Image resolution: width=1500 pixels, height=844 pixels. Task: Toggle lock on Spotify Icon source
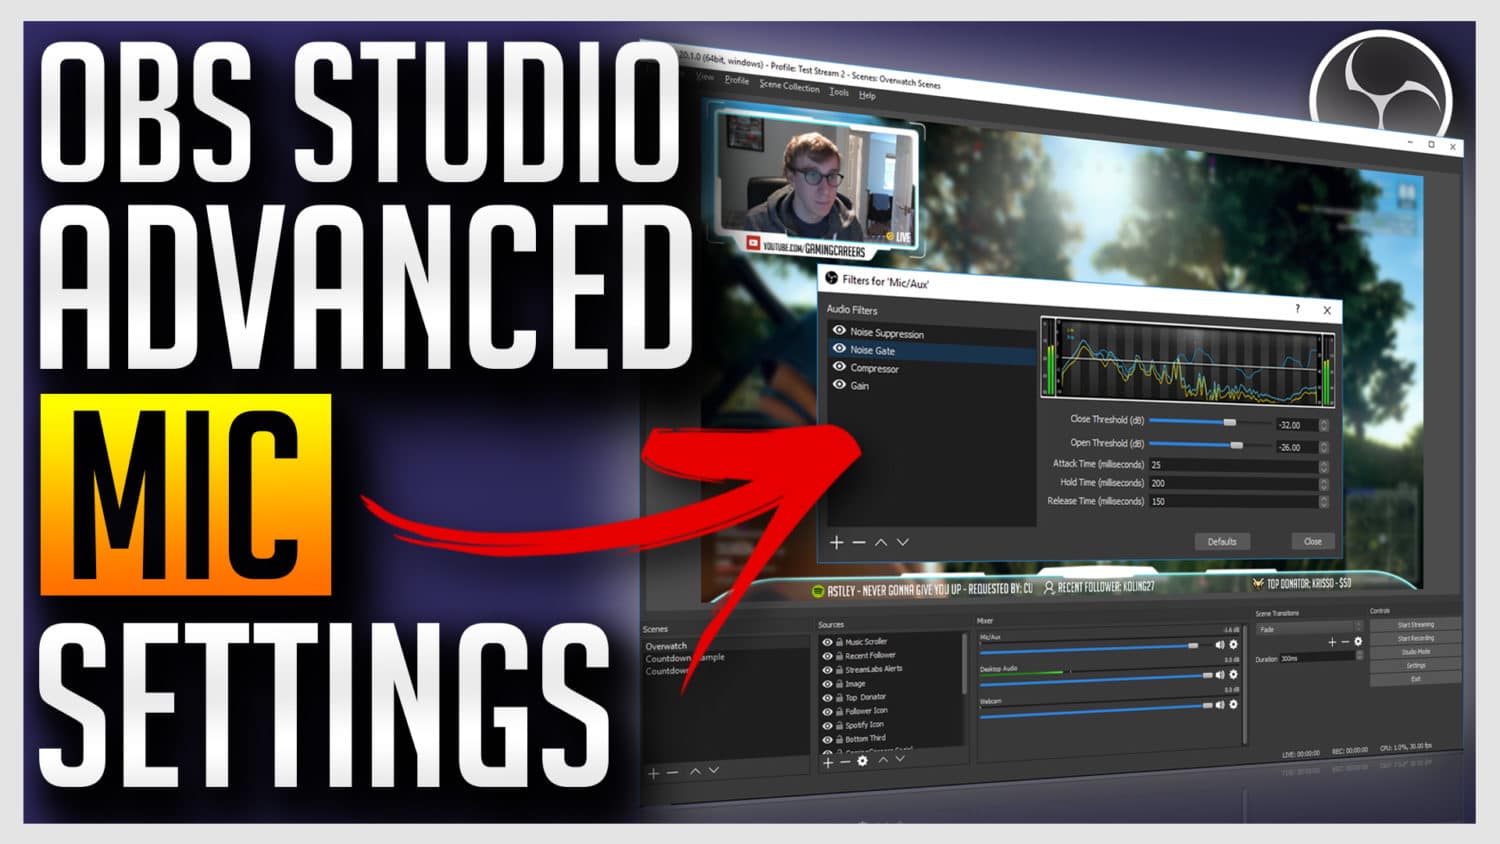tap(839, 725)
